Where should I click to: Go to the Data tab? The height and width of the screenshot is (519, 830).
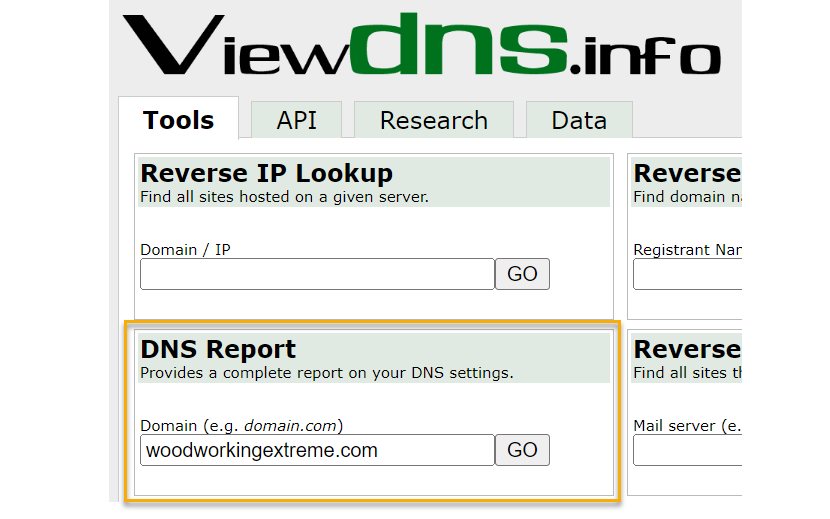(x=579, y=121)
